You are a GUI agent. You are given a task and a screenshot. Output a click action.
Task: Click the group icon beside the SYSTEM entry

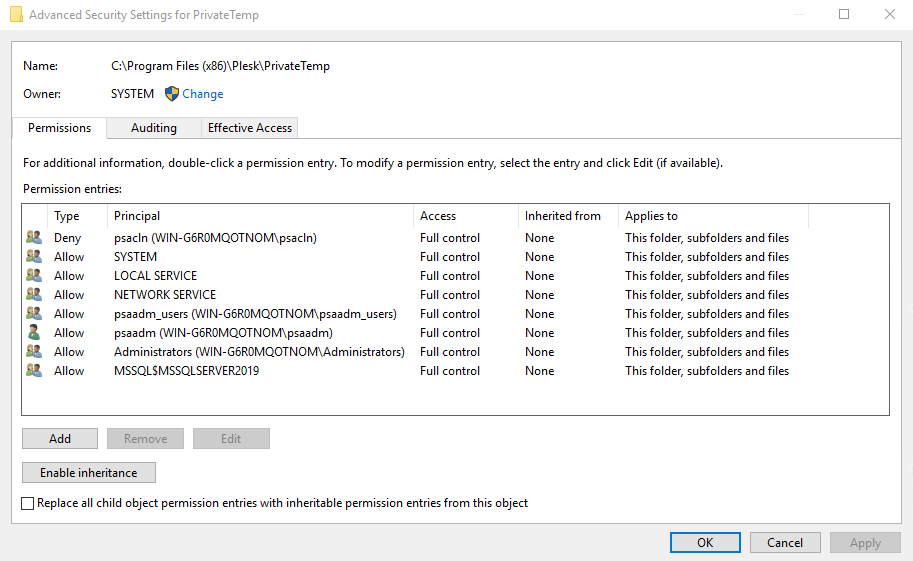pyautogui.click(x=34, y=257)
